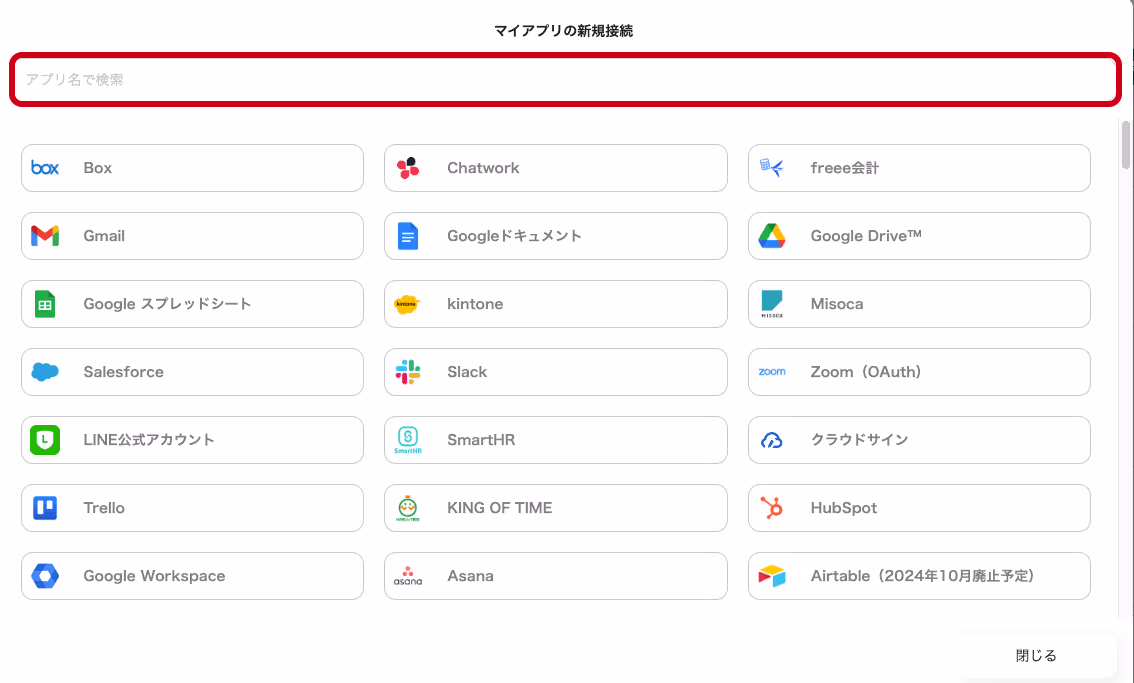Pick the HubSpot label text
The height and width of the screenshot is (683, 1134).
[x=844, y=508]
